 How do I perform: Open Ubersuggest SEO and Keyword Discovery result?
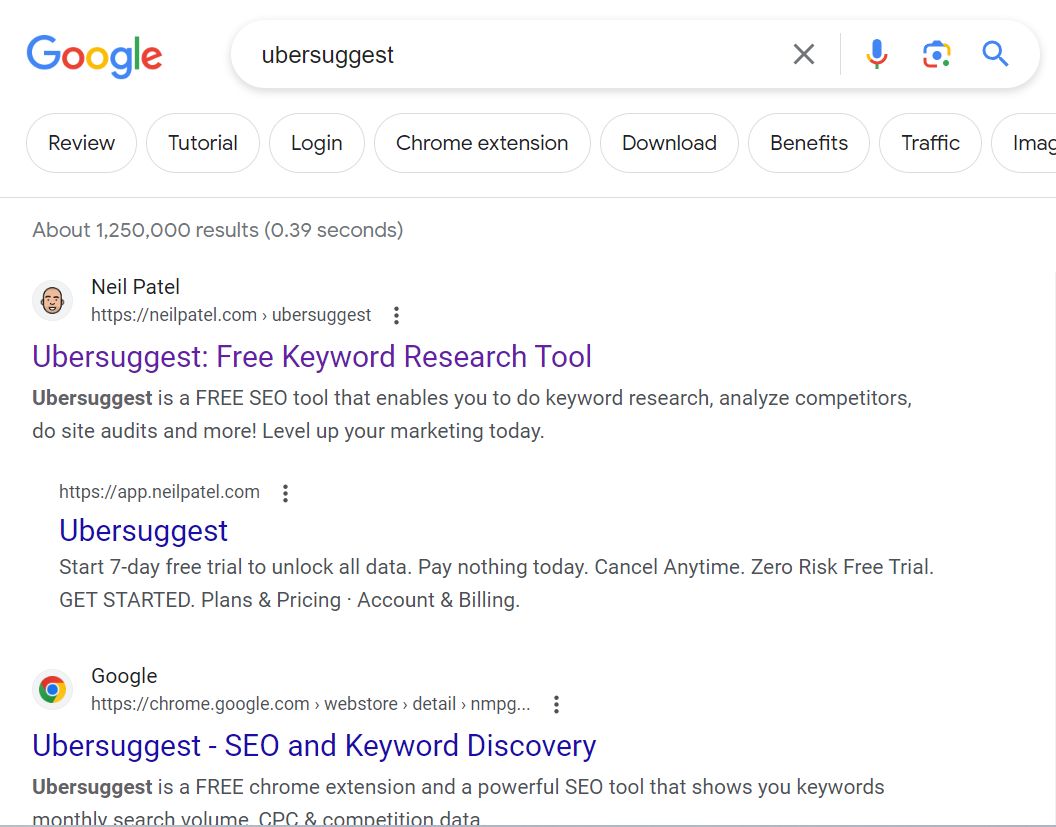click(314, 746)
